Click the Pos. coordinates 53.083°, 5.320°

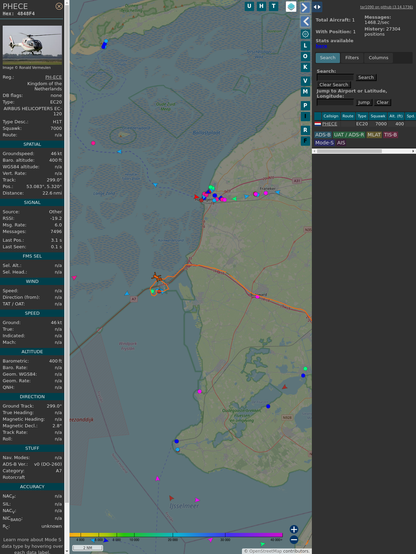click(44, 187)
